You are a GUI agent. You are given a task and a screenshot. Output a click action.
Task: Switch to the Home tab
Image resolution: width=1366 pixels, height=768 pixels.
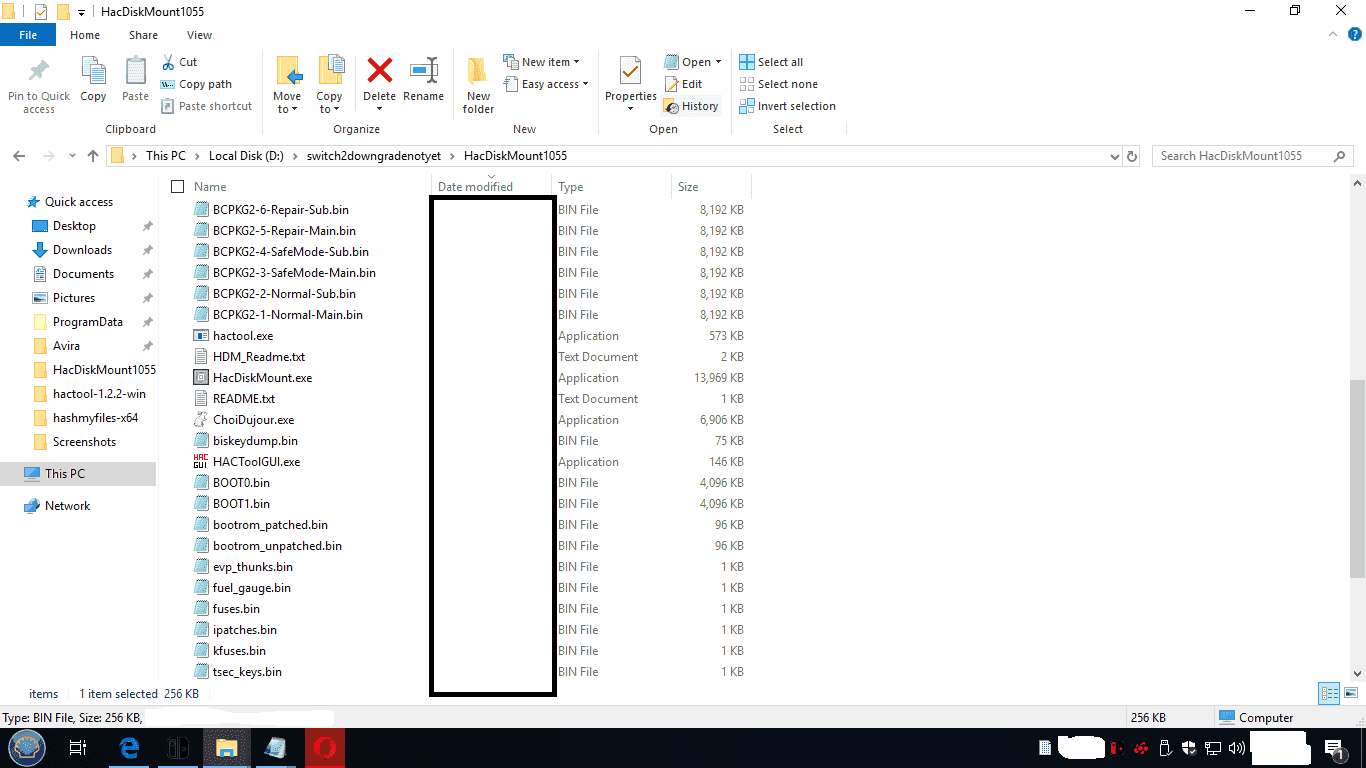click(85, 35)
